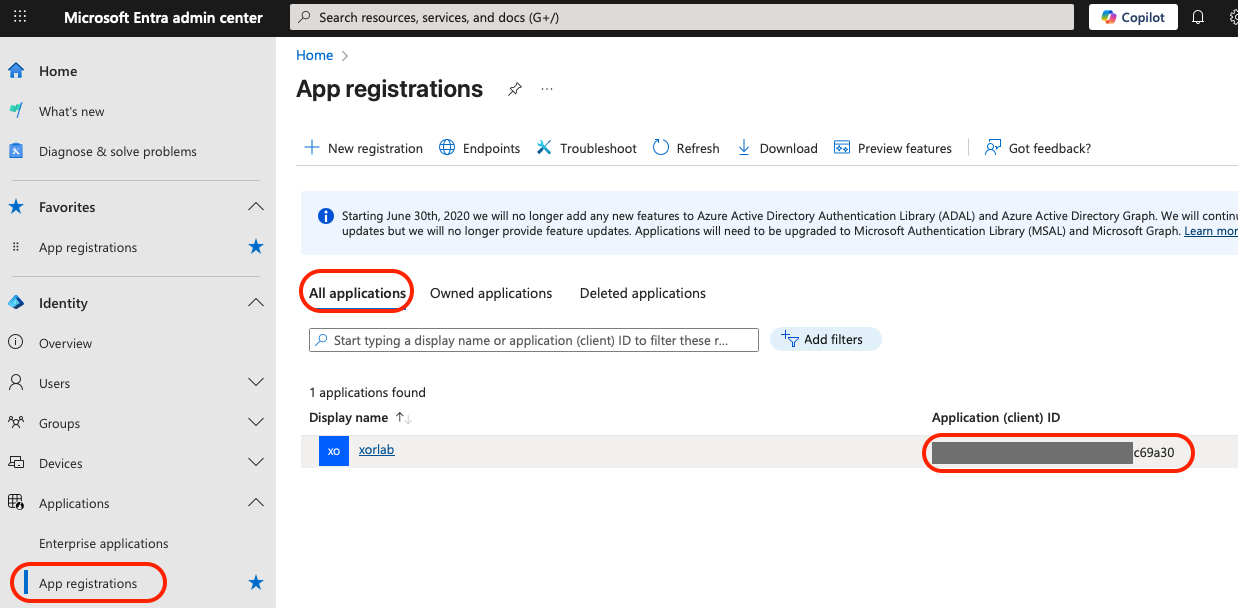Click the Refresh circular arrow icon
The height and width of the screenshot is (608, 1238).
(661, 148)
